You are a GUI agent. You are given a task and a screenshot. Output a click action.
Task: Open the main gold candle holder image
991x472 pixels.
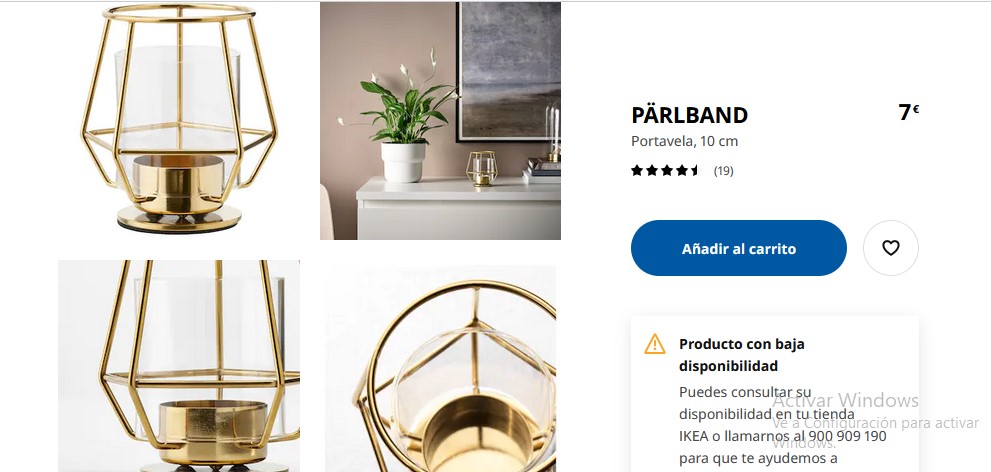[179, 119]
